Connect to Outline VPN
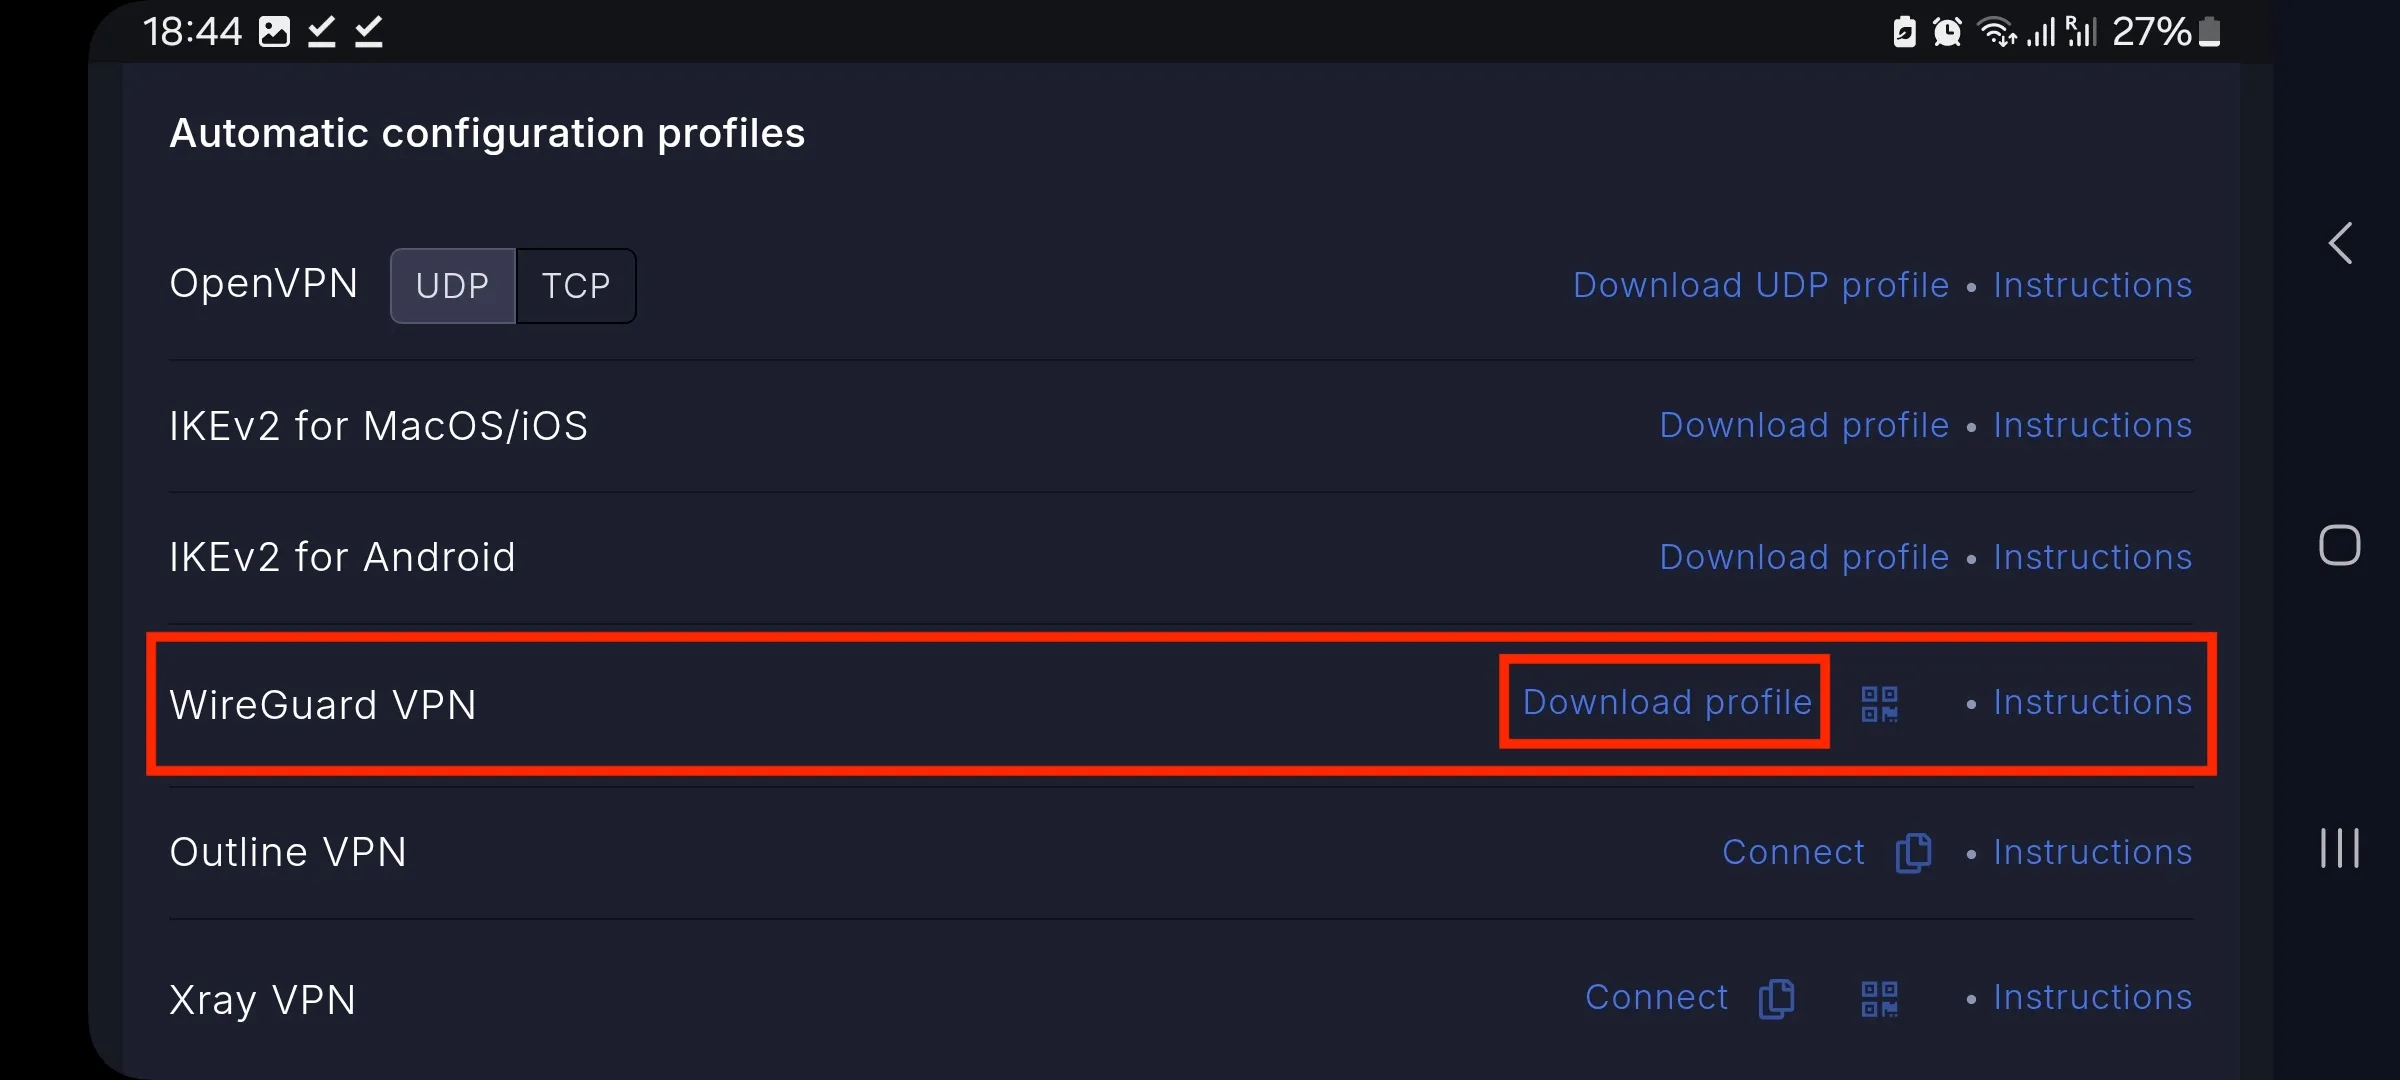The width and height of the screenshot is (2400, 1080). tap(1793, 853)
